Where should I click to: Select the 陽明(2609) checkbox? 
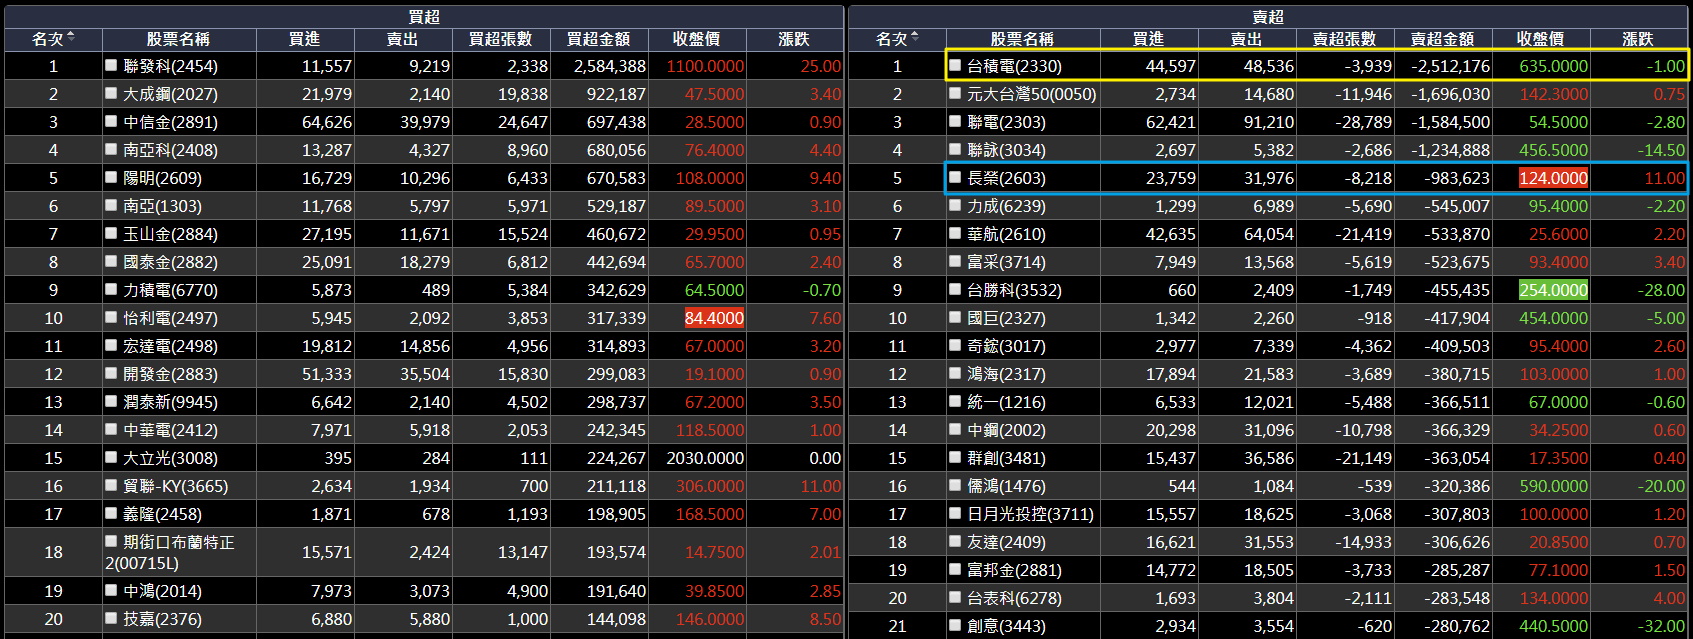point(111,177)
